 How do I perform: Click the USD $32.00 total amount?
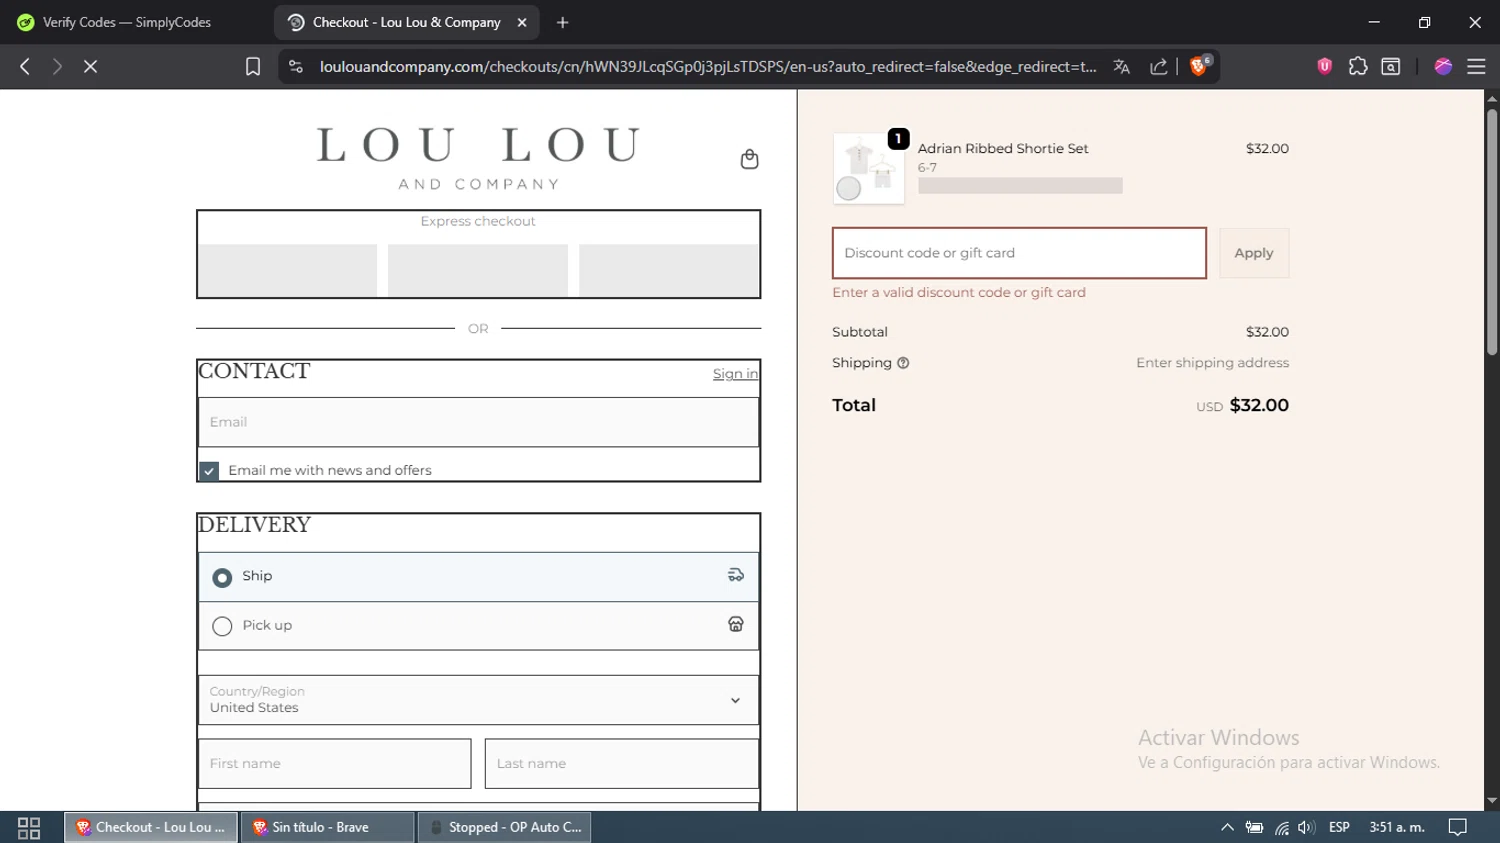(x=1242, y=405)
